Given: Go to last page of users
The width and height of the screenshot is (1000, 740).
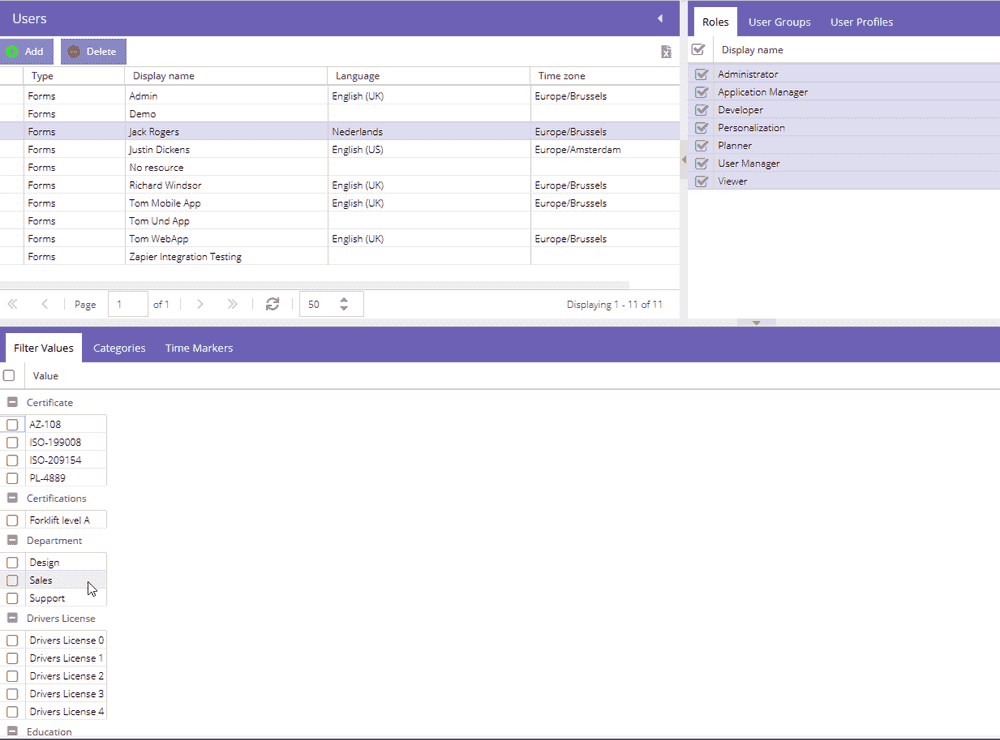Looking at the screenshot, I should (x=232, y=304).
